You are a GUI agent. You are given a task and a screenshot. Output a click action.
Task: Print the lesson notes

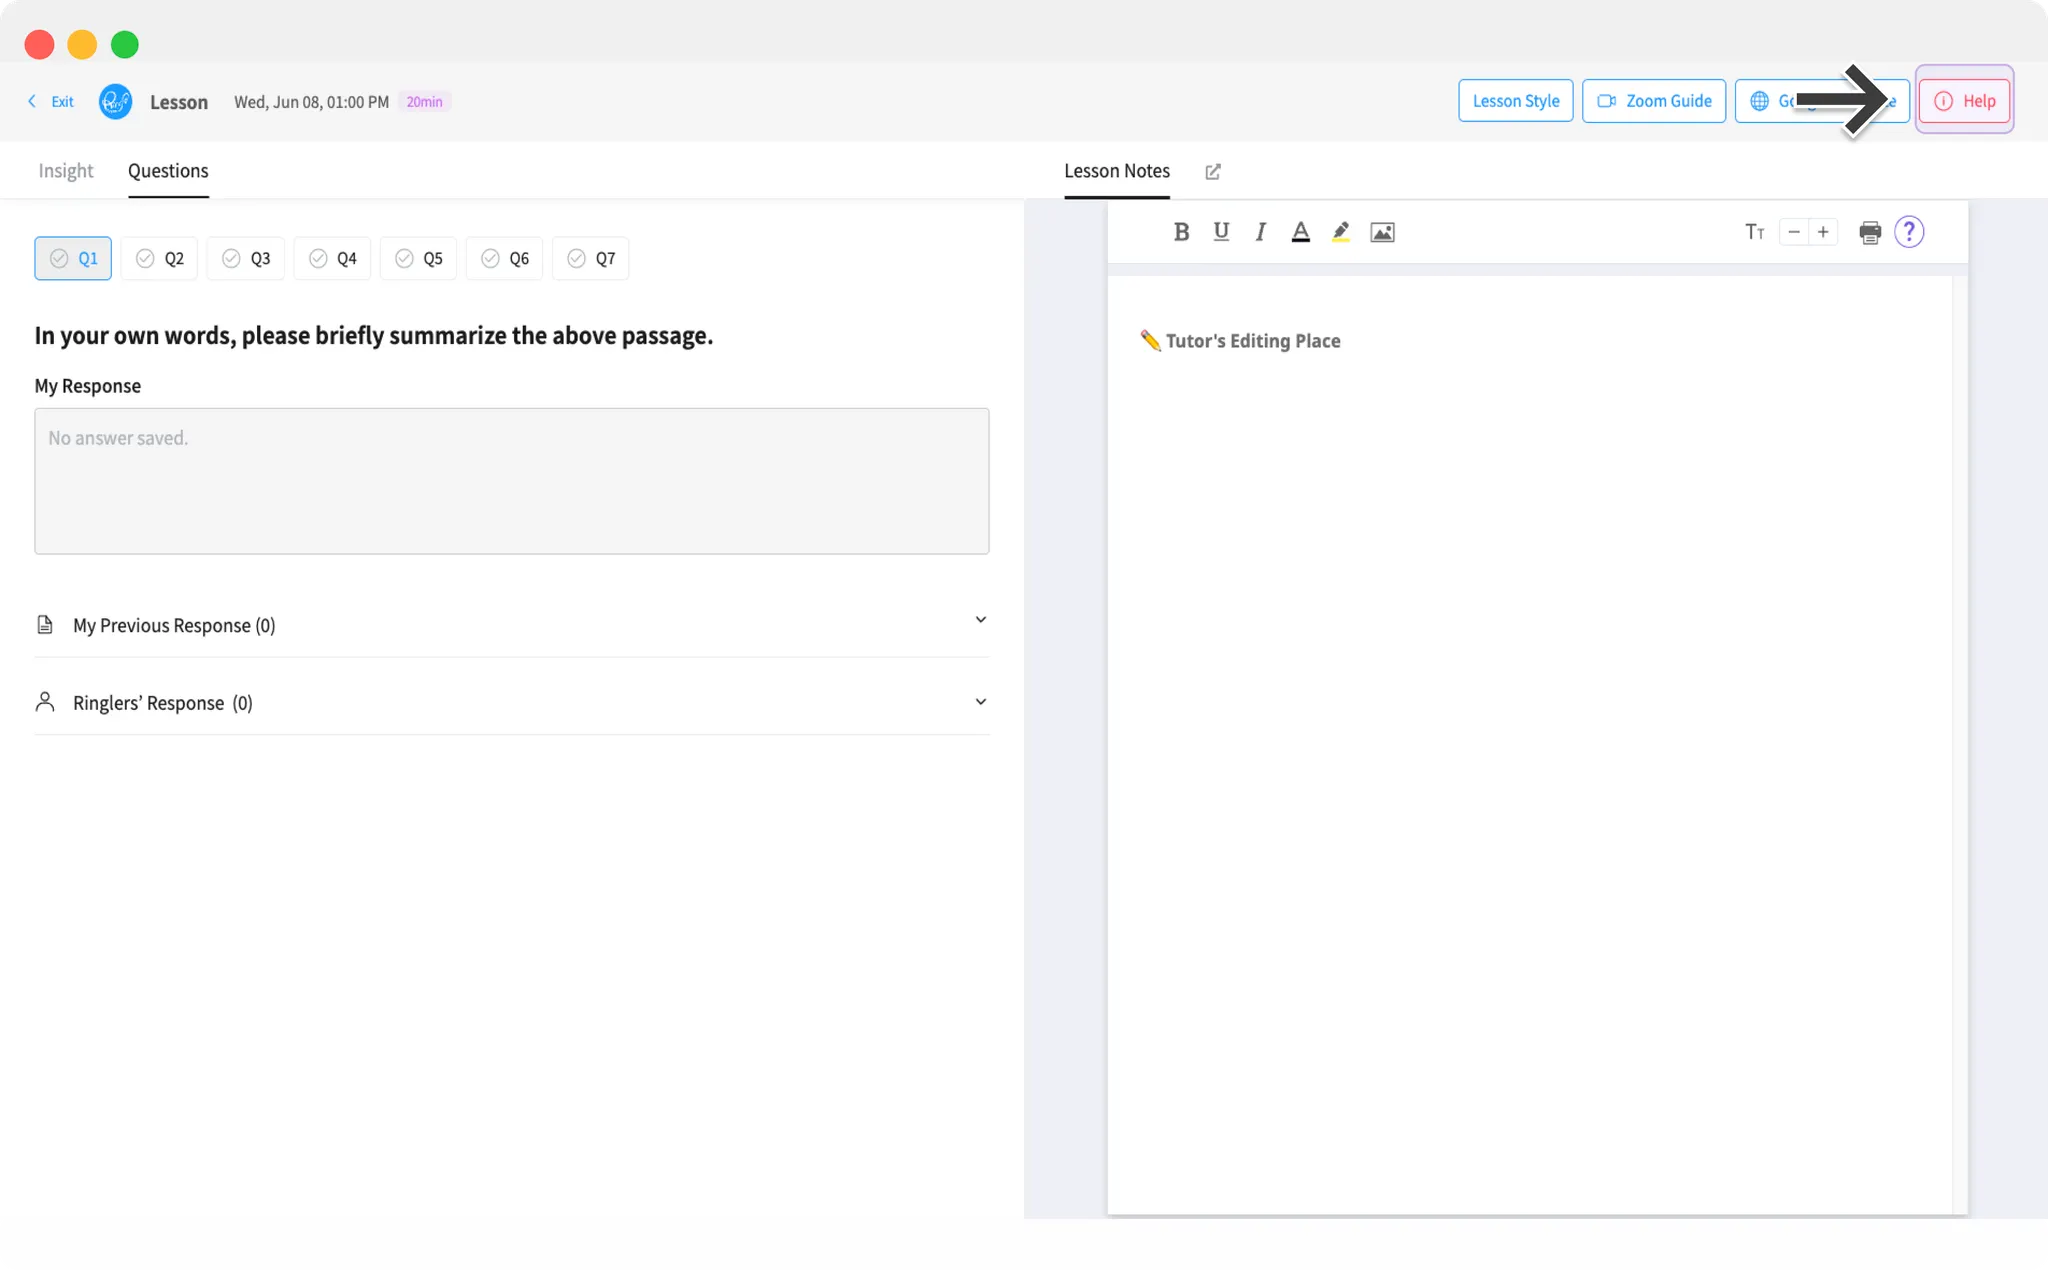coord(1869,232)
